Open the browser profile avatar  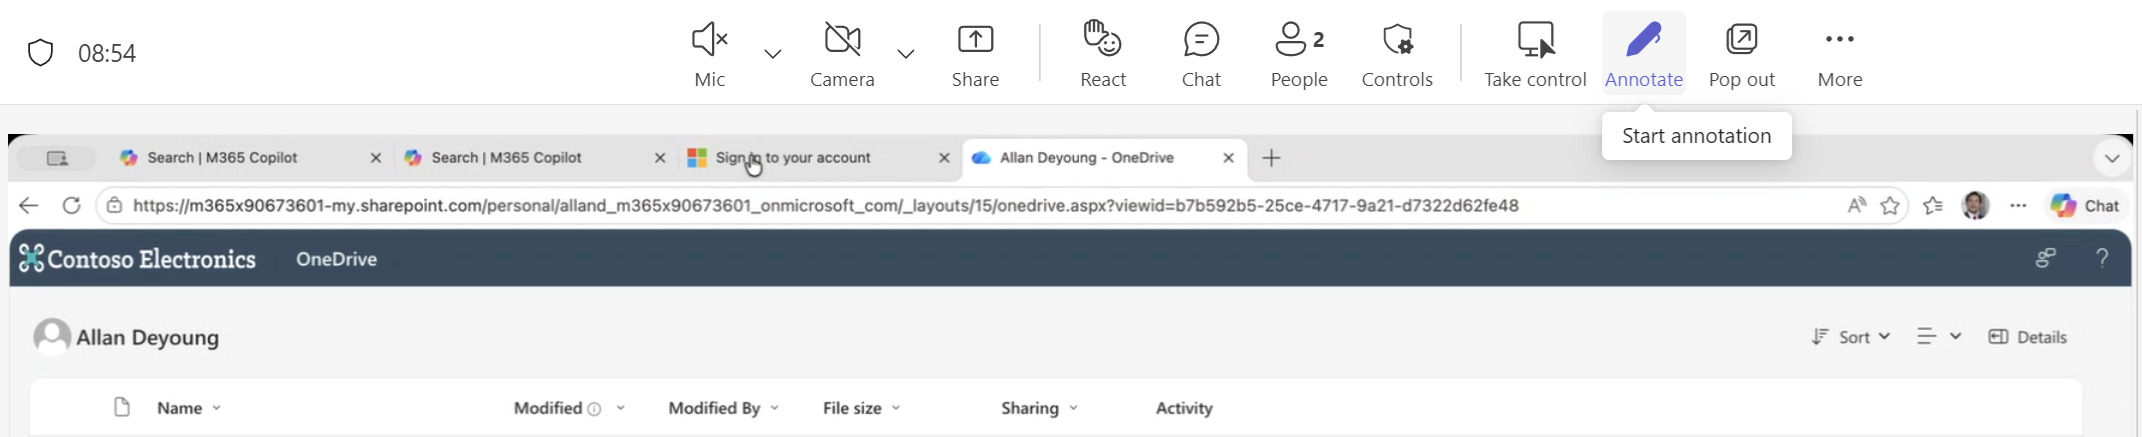(1975, 206)
